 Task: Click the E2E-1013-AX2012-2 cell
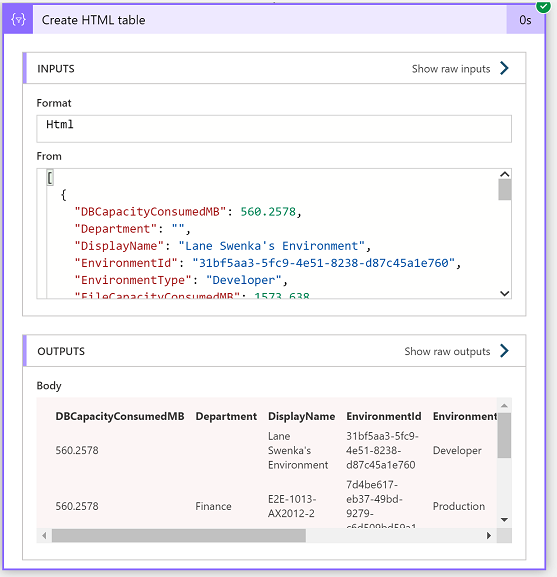point(292,506)
